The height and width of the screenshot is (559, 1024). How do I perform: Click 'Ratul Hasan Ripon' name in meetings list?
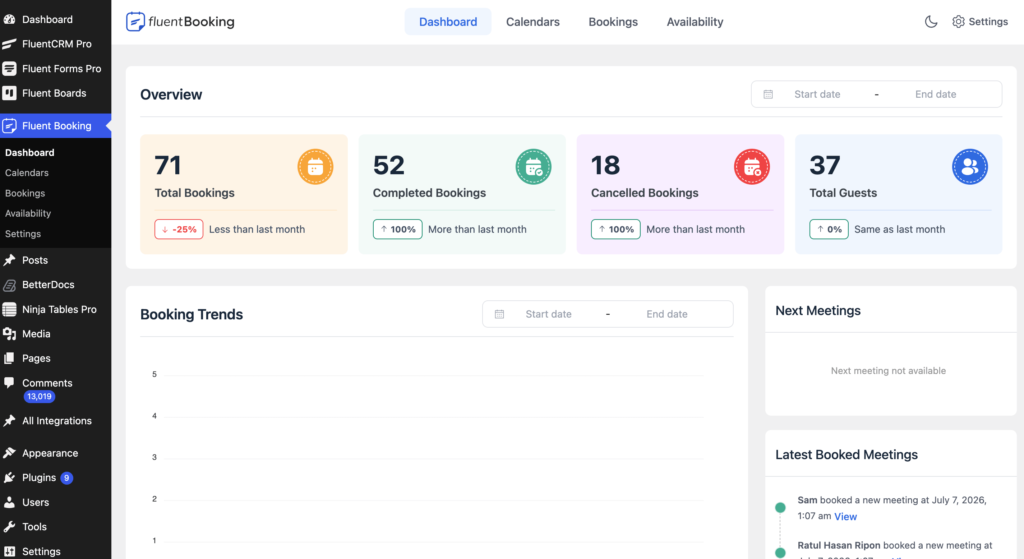pyautogui.click(x=839, y=545)
